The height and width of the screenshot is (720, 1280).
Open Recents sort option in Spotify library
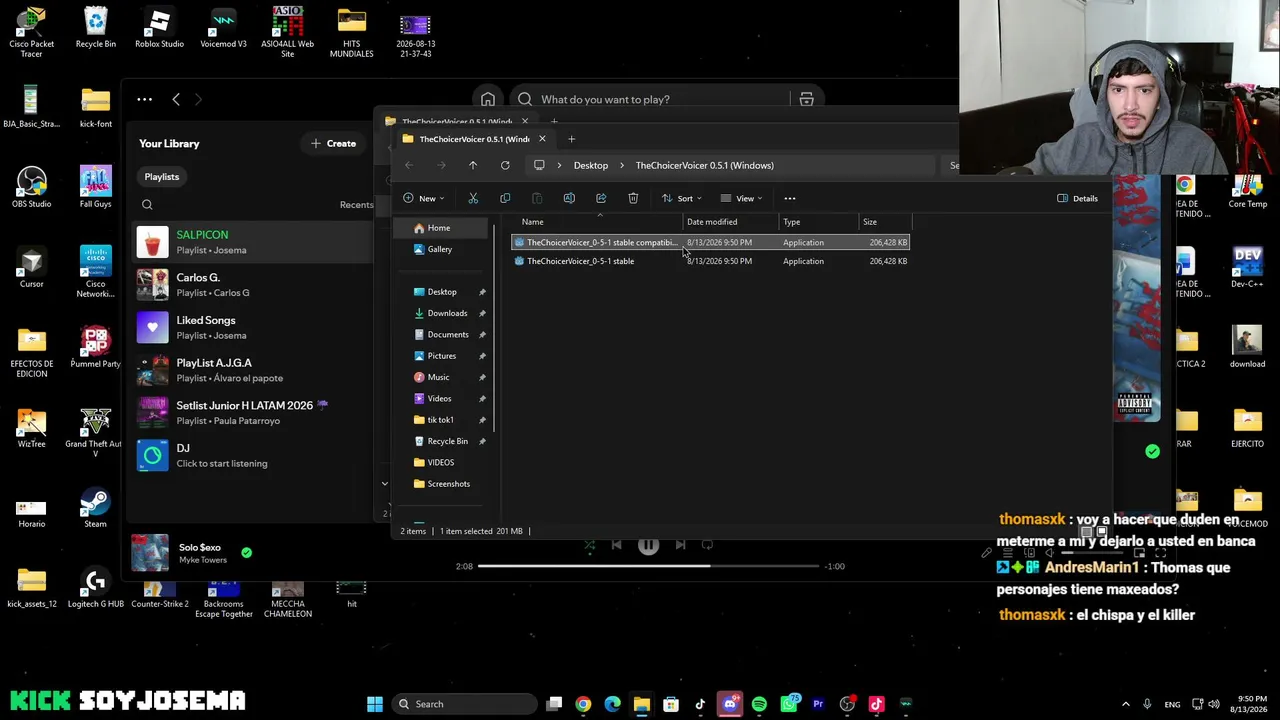click(x=356, y=205)
